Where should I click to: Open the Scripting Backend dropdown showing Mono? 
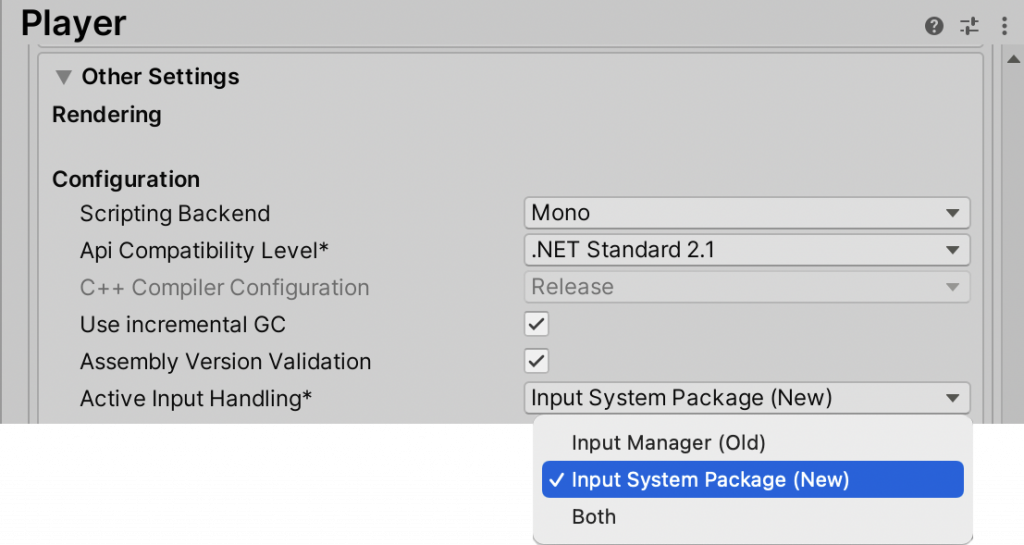coord(746,213)
